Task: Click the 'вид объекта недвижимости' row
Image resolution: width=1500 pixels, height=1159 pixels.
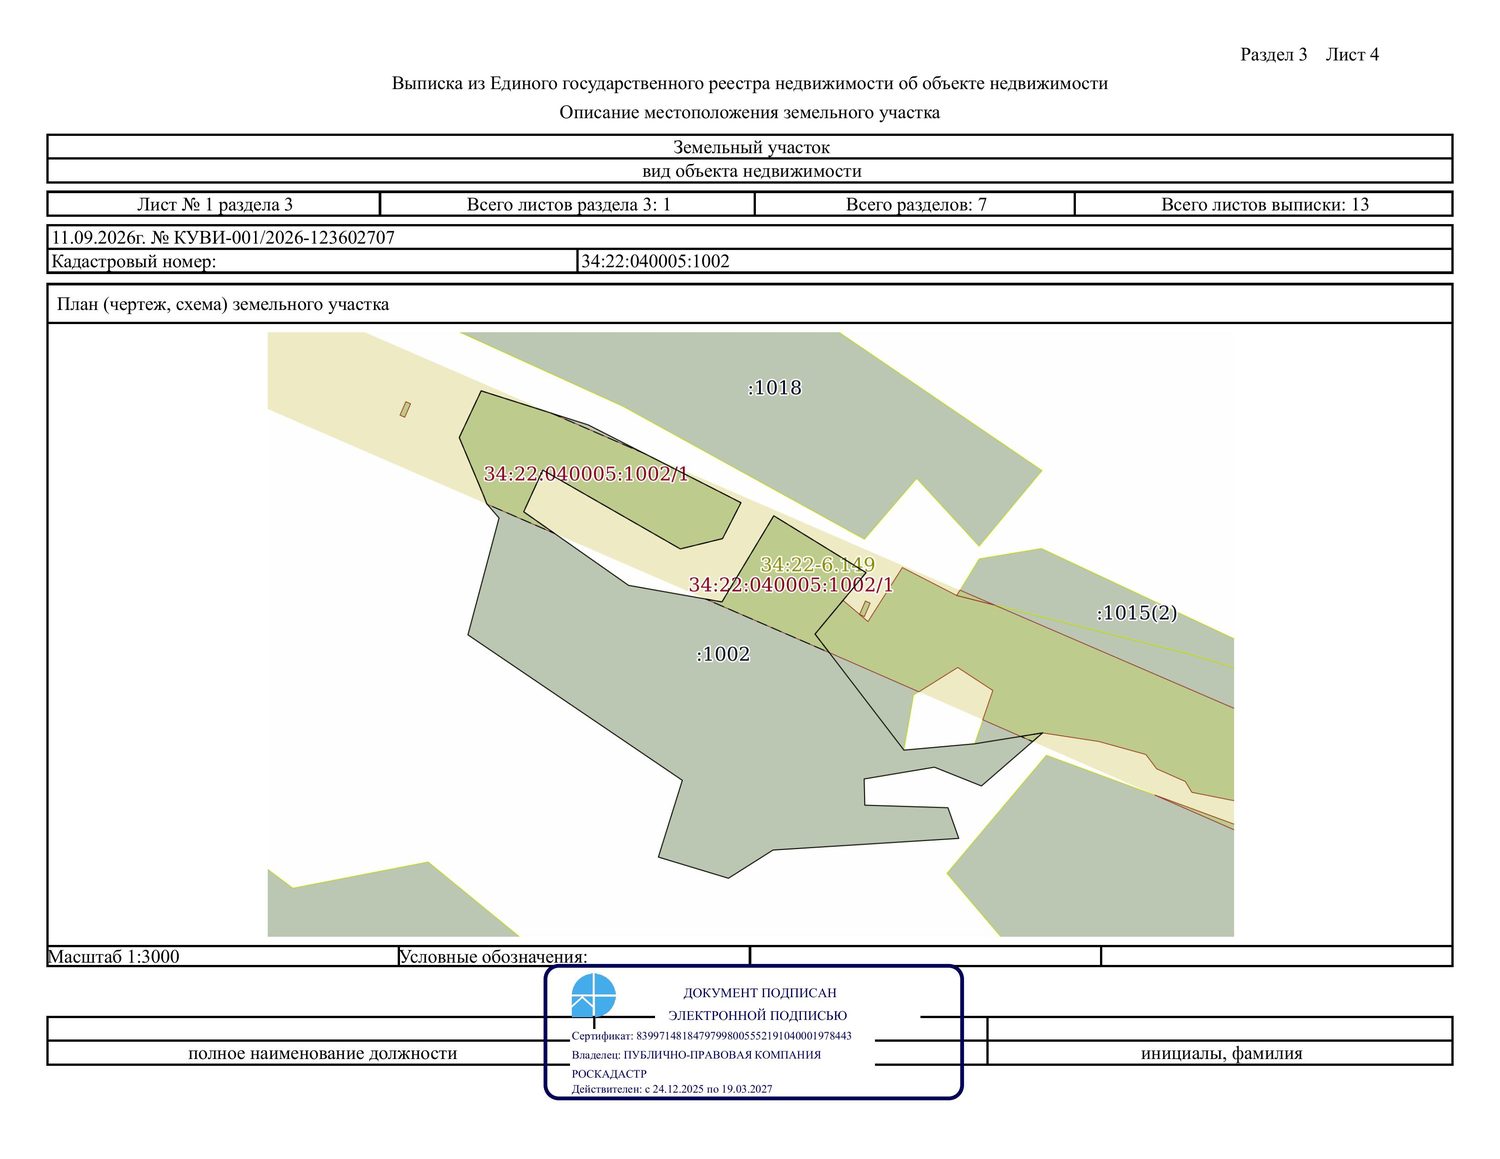Action: pyautogui.click(x=750, y=171)
